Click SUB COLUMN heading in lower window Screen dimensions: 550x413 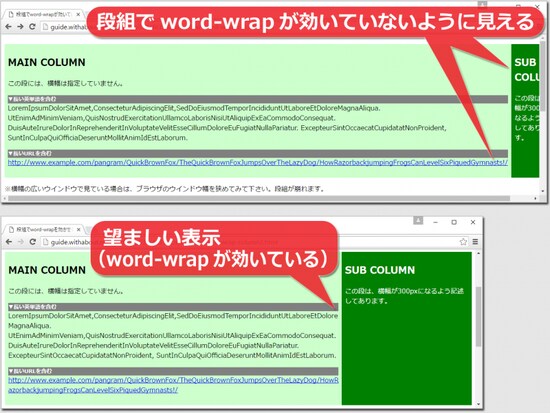pos(380,270)
